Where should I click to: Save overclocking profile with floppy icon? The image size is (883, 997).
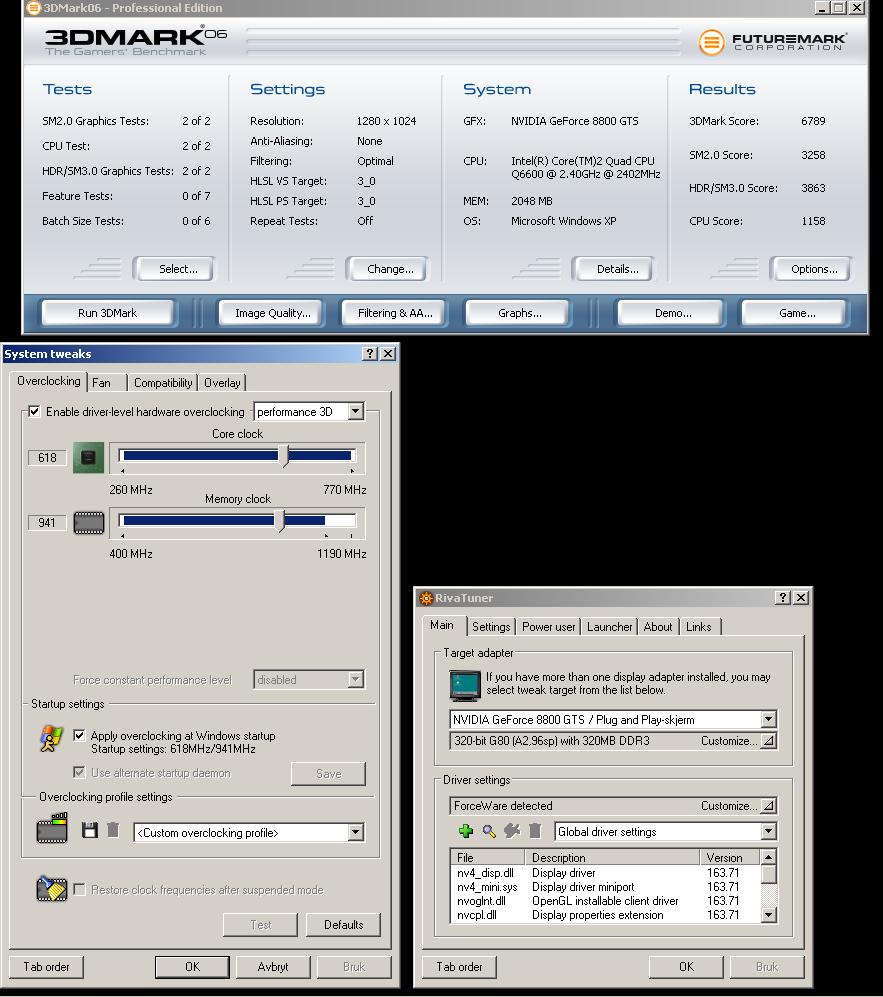click(90, 830)
